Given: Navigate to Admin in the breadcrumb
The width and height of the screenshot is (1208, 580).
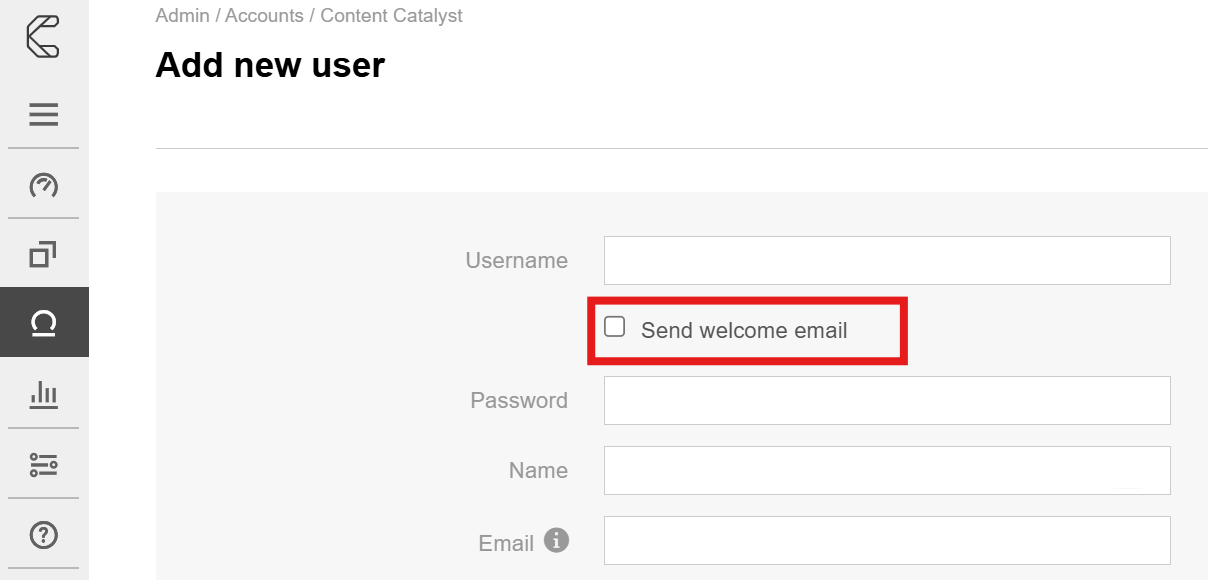Looking at the screenshot, I should [x=182, y=15].
